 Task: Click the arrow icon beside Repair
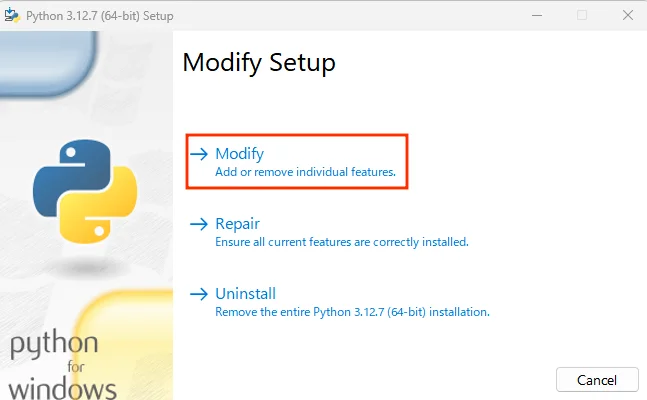(x=199, y=224)
